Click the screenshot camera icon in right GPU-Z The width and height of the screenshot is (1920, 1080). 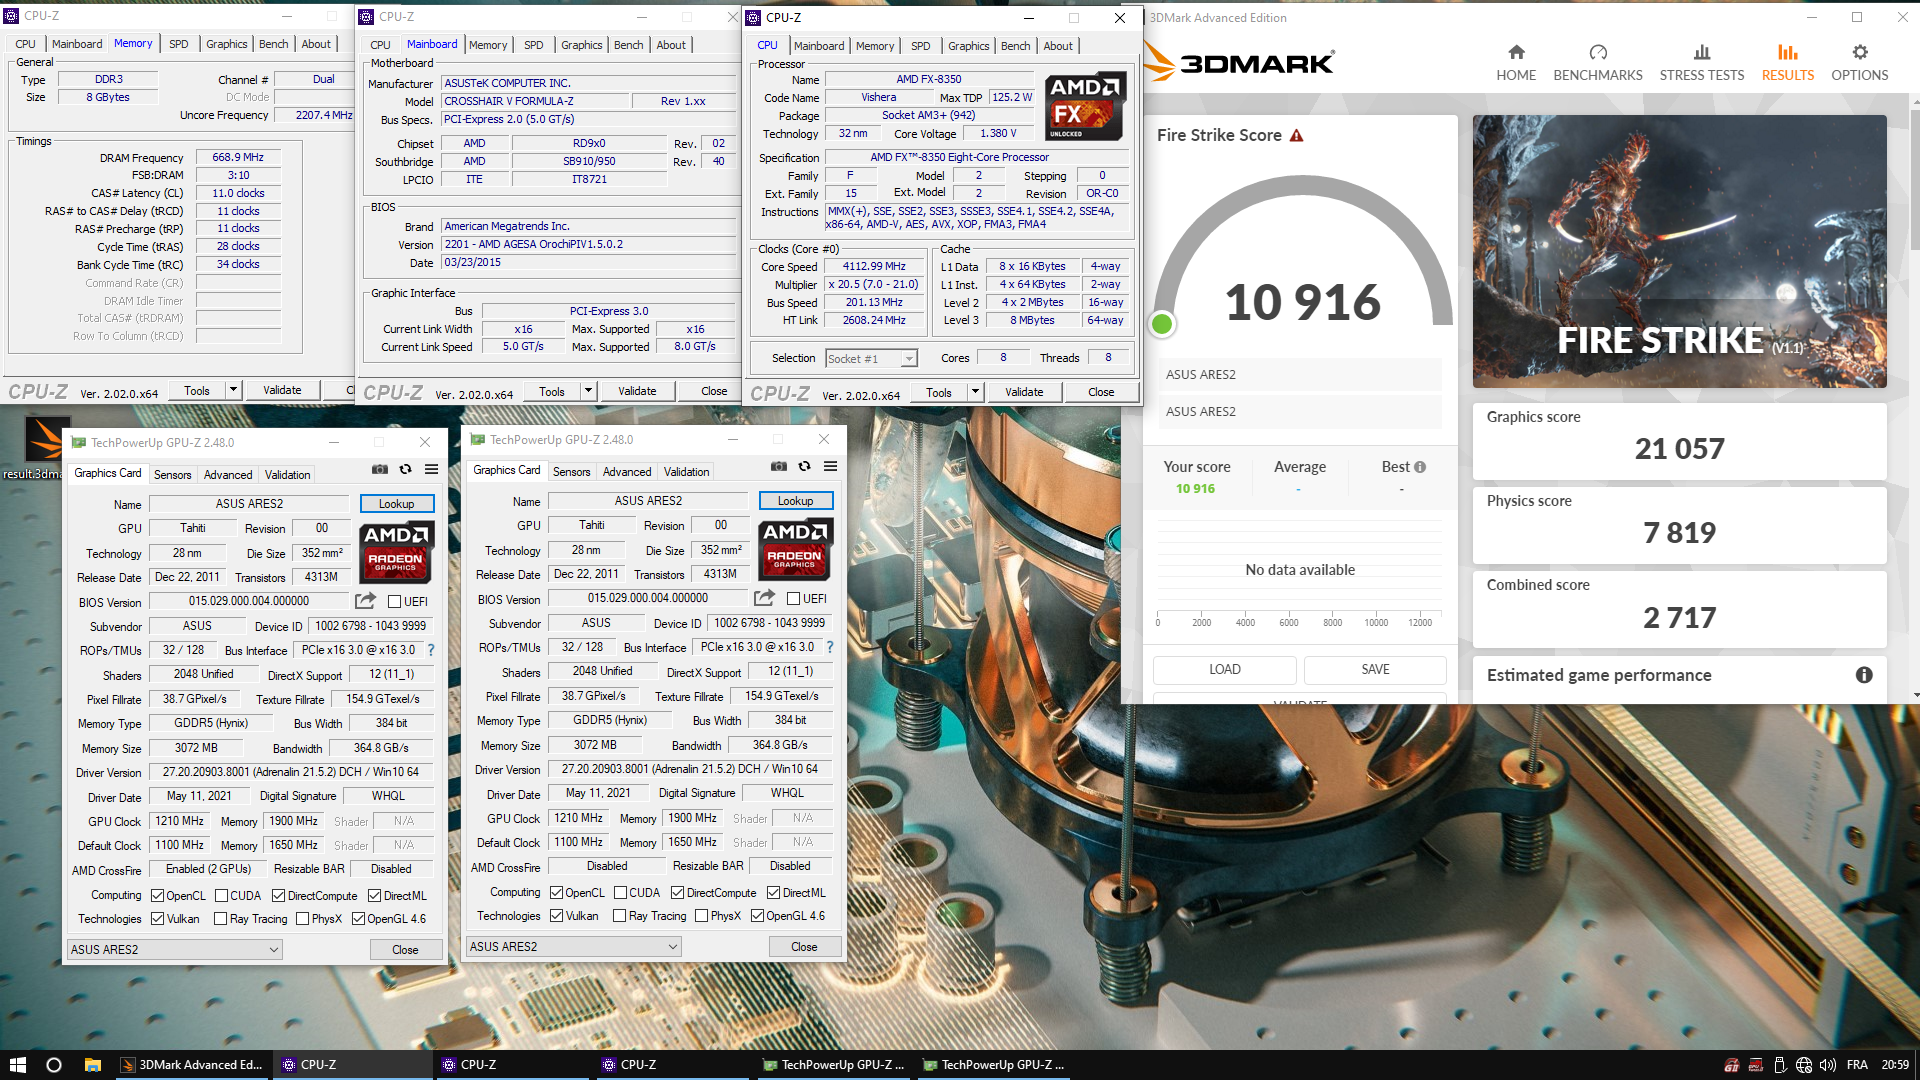(779, 466)
